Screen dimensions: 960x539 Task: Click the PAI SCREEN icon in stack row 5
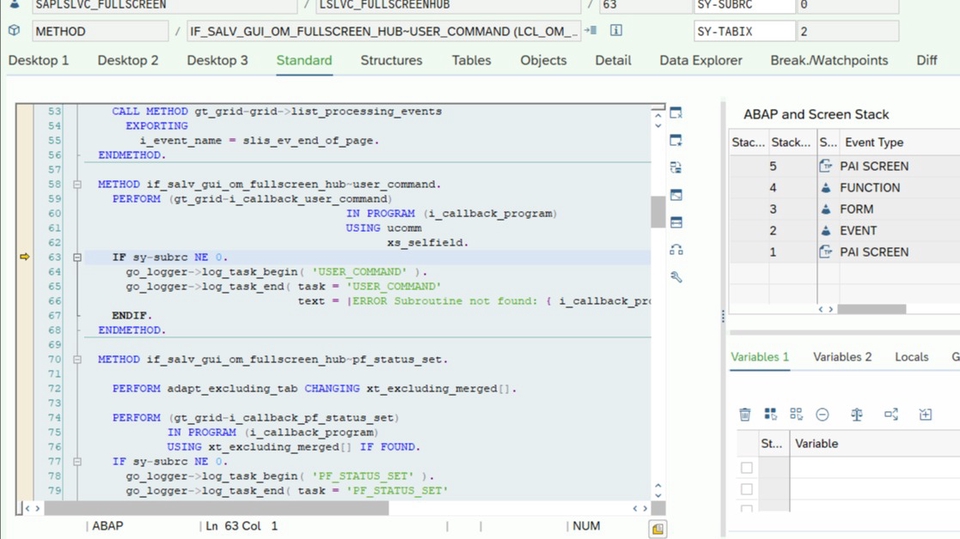825,165
